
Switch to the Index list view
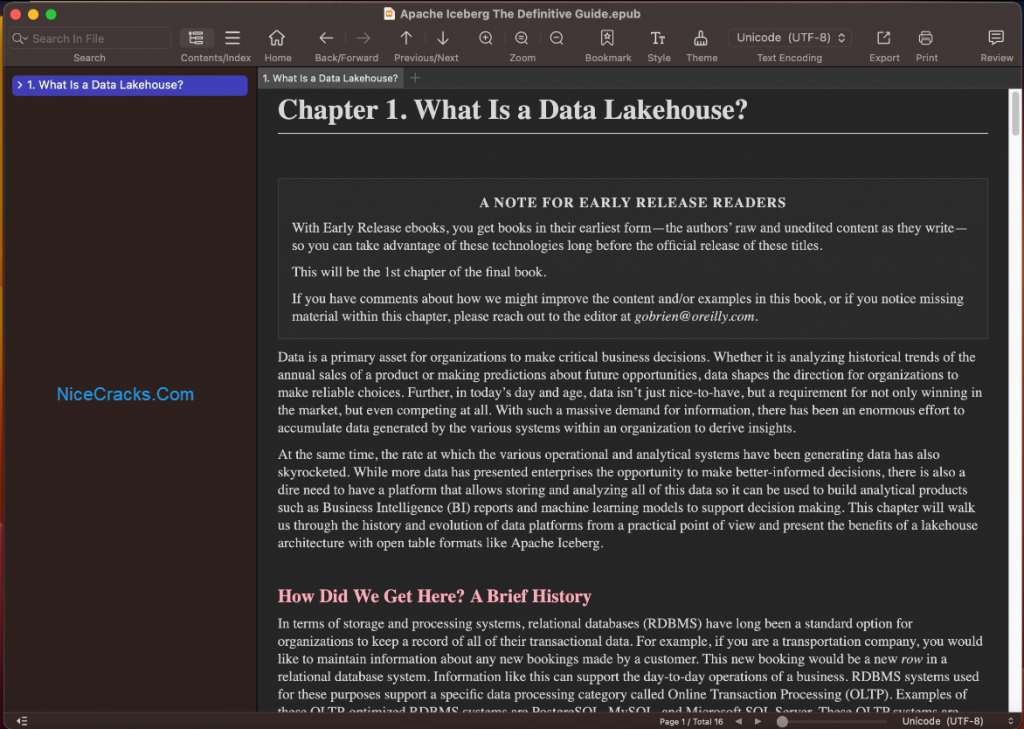(x=232, y=38)
